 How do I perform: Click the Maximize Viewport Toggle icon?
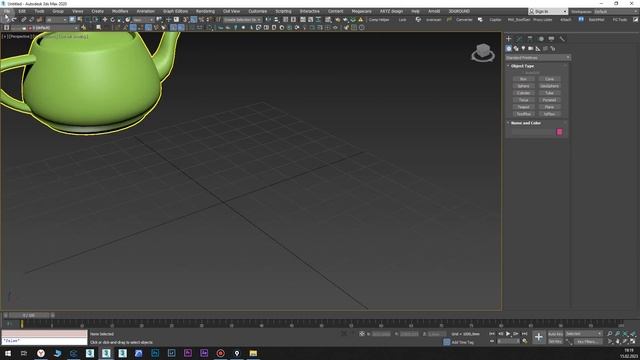coord(633,341)
